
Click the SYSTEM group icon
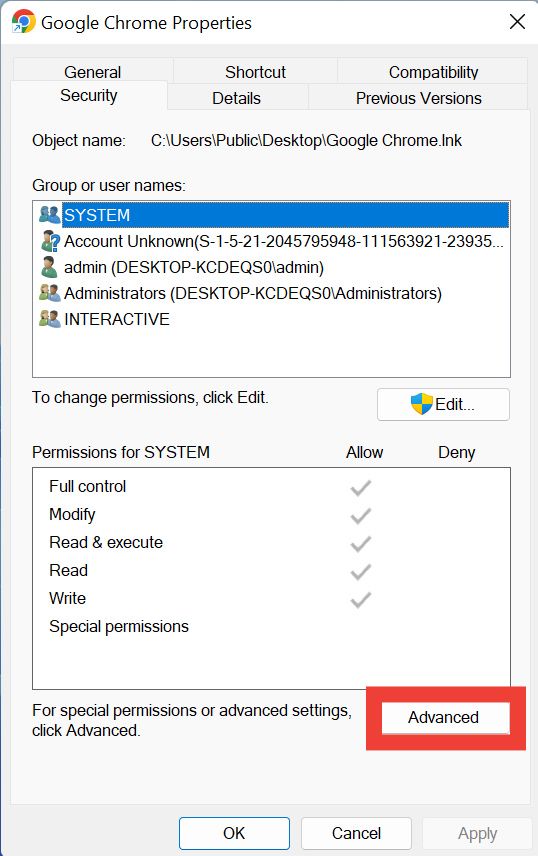[x=50, y=215]
